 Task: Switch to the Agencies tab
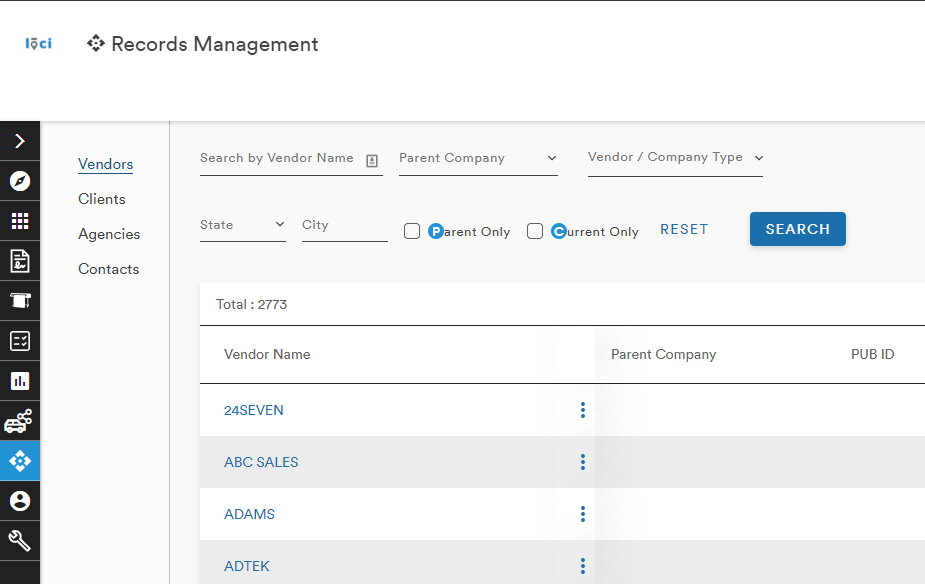point(109,234)
